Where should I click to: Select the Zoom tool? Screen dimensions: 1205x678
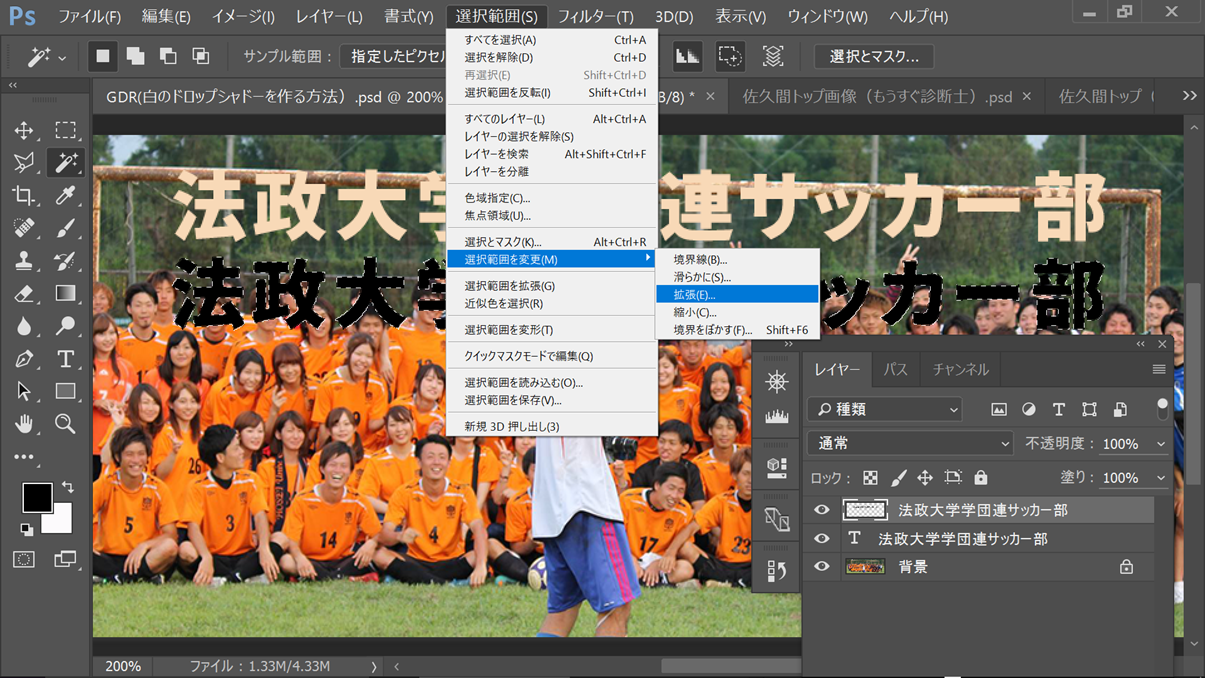pos(66,423)
